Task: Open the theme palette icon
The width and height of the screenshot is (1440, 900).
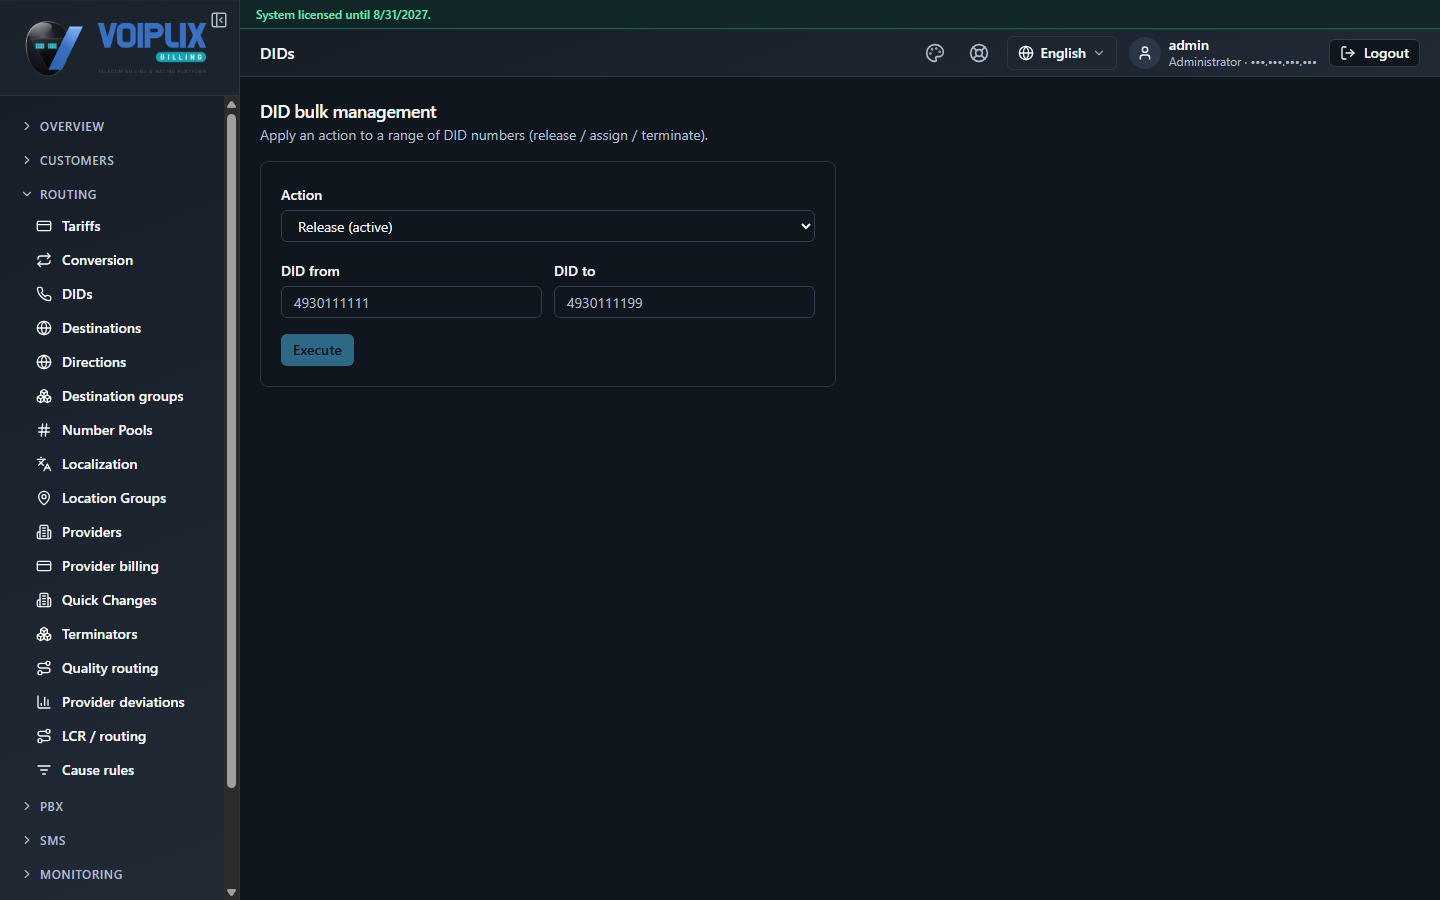Action: (935, 53)
